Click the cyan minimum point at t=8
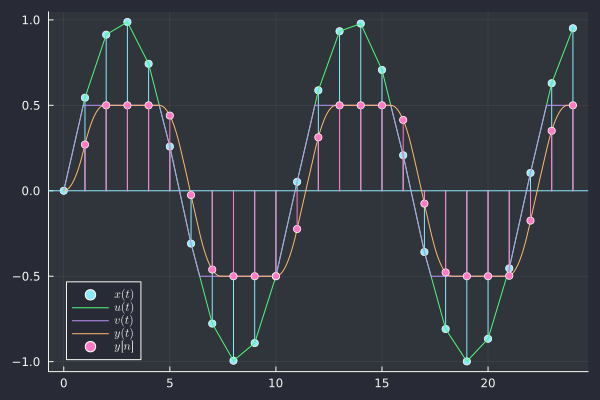This screenshot has width=600, height=400. [233, 360]
